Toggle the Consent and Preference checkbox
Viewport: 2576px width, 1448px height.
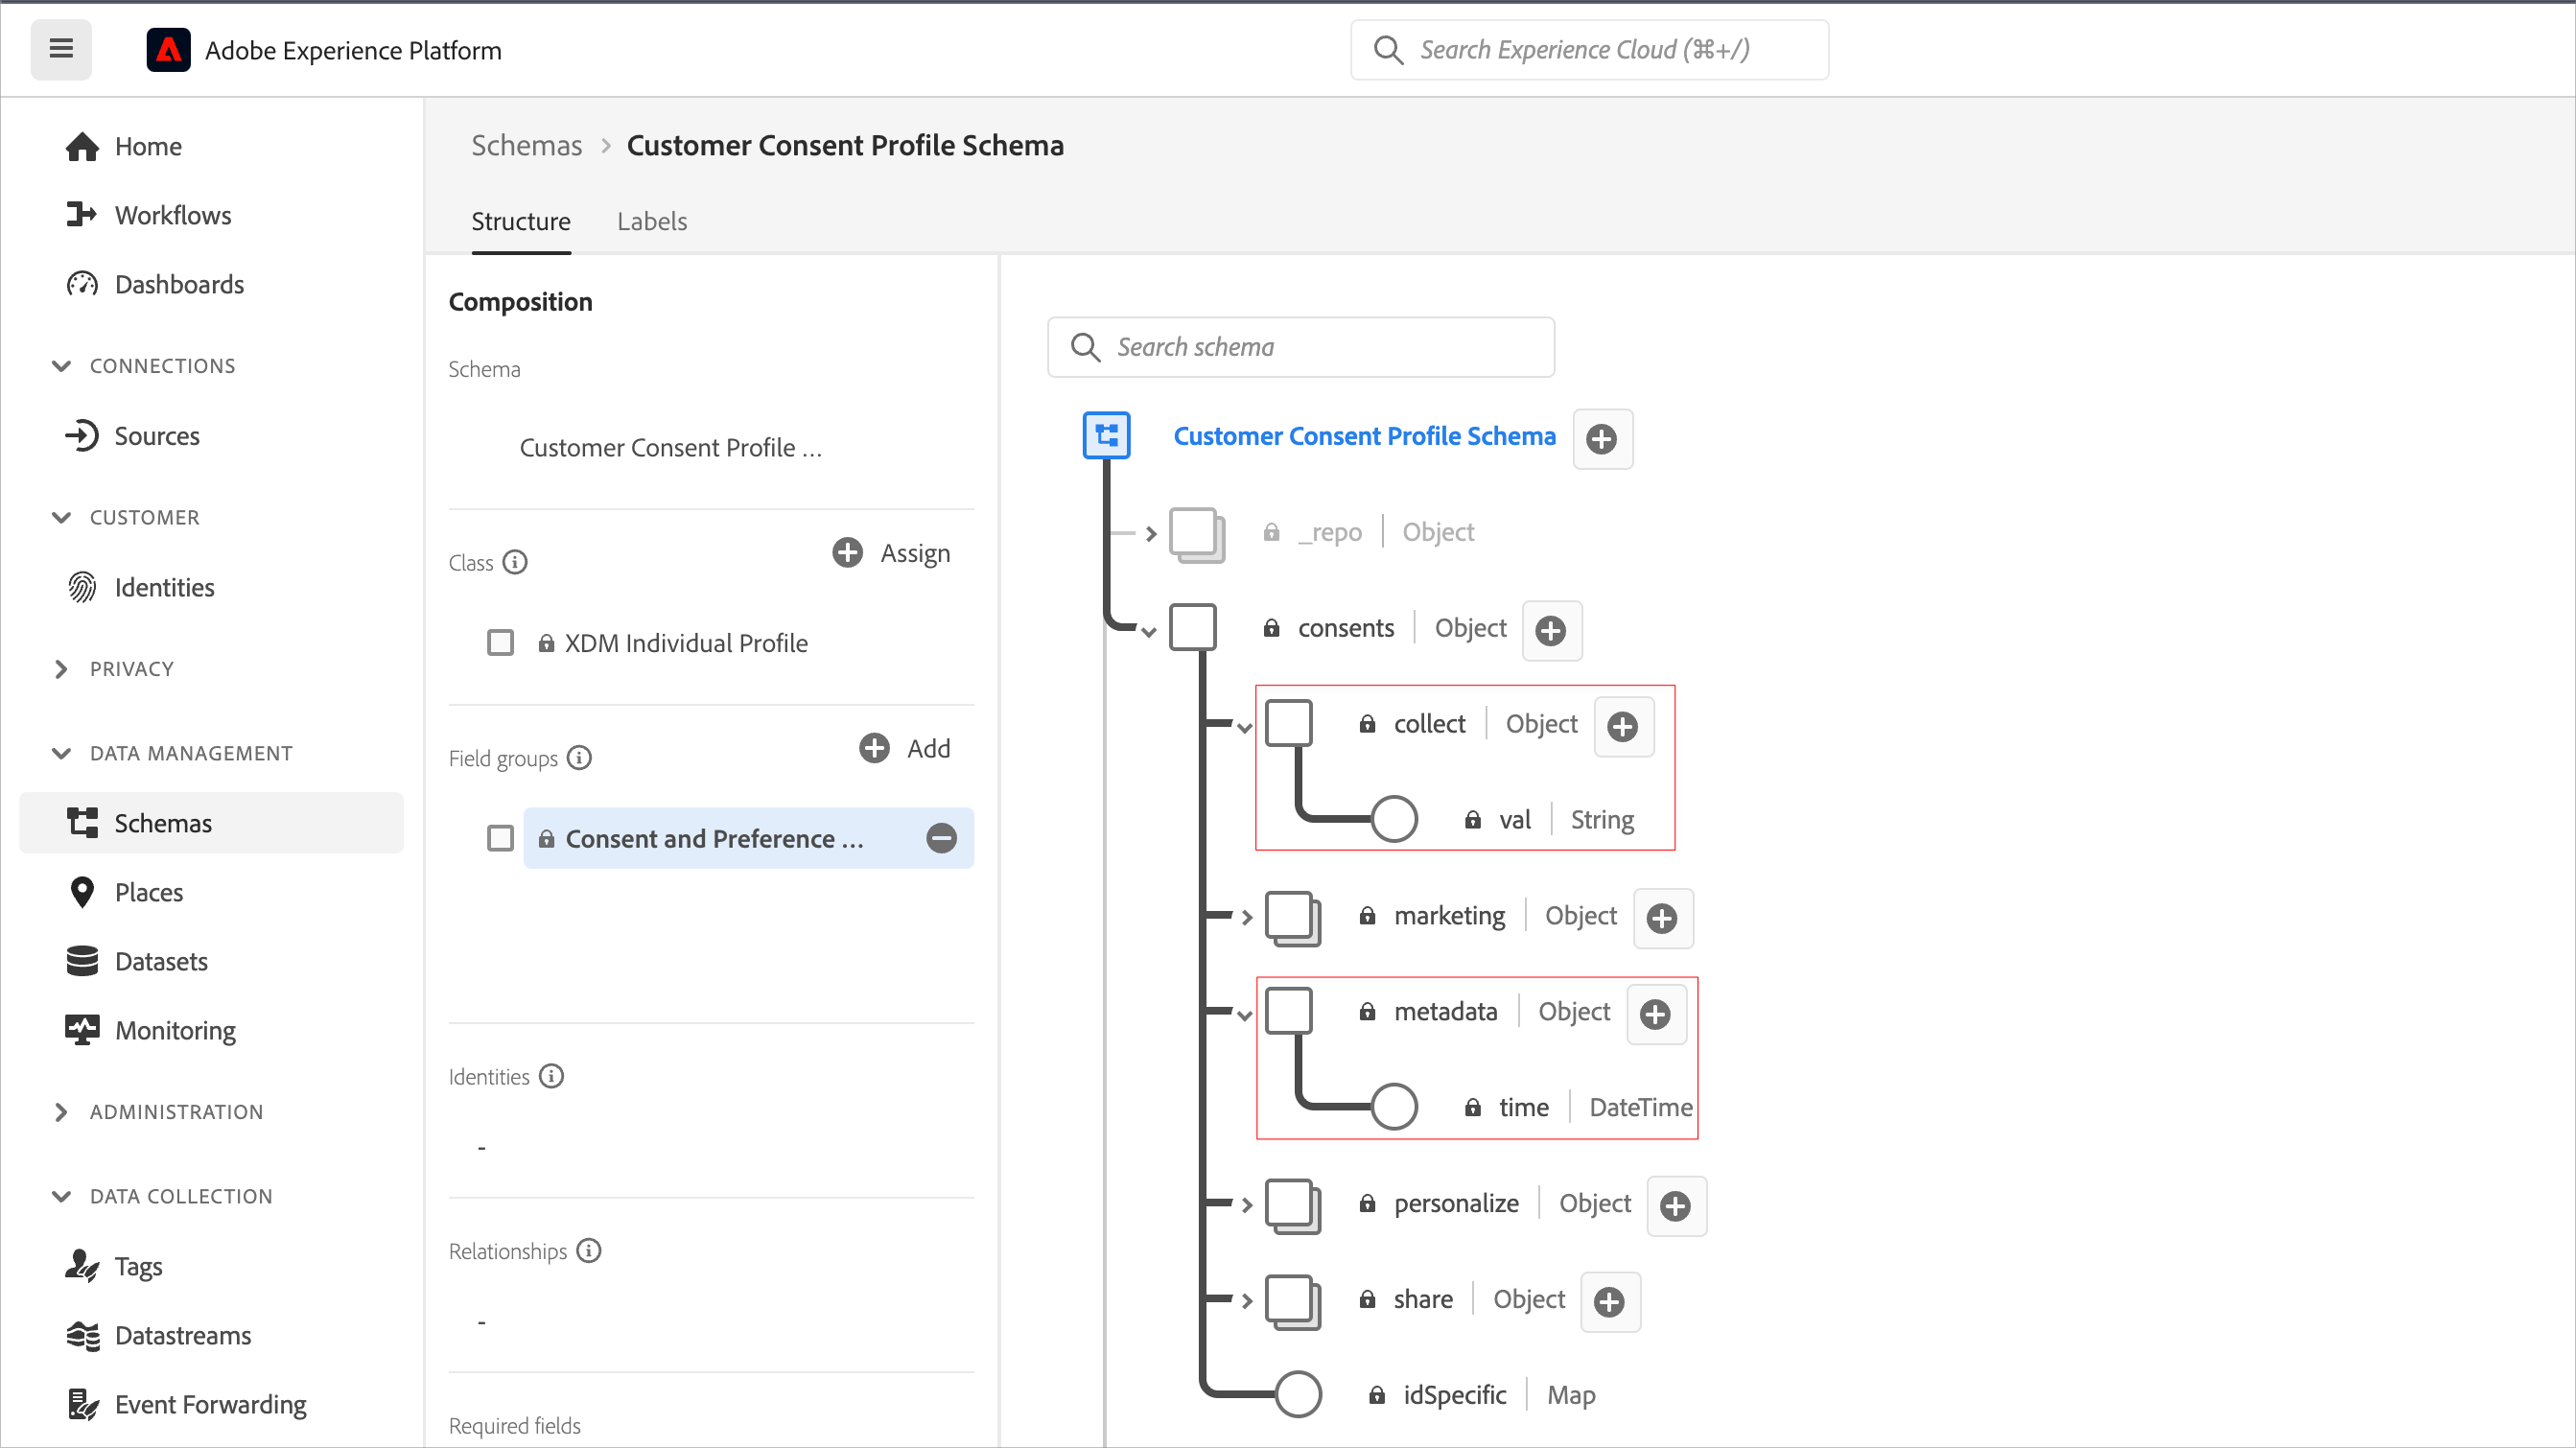click(500, 838)
